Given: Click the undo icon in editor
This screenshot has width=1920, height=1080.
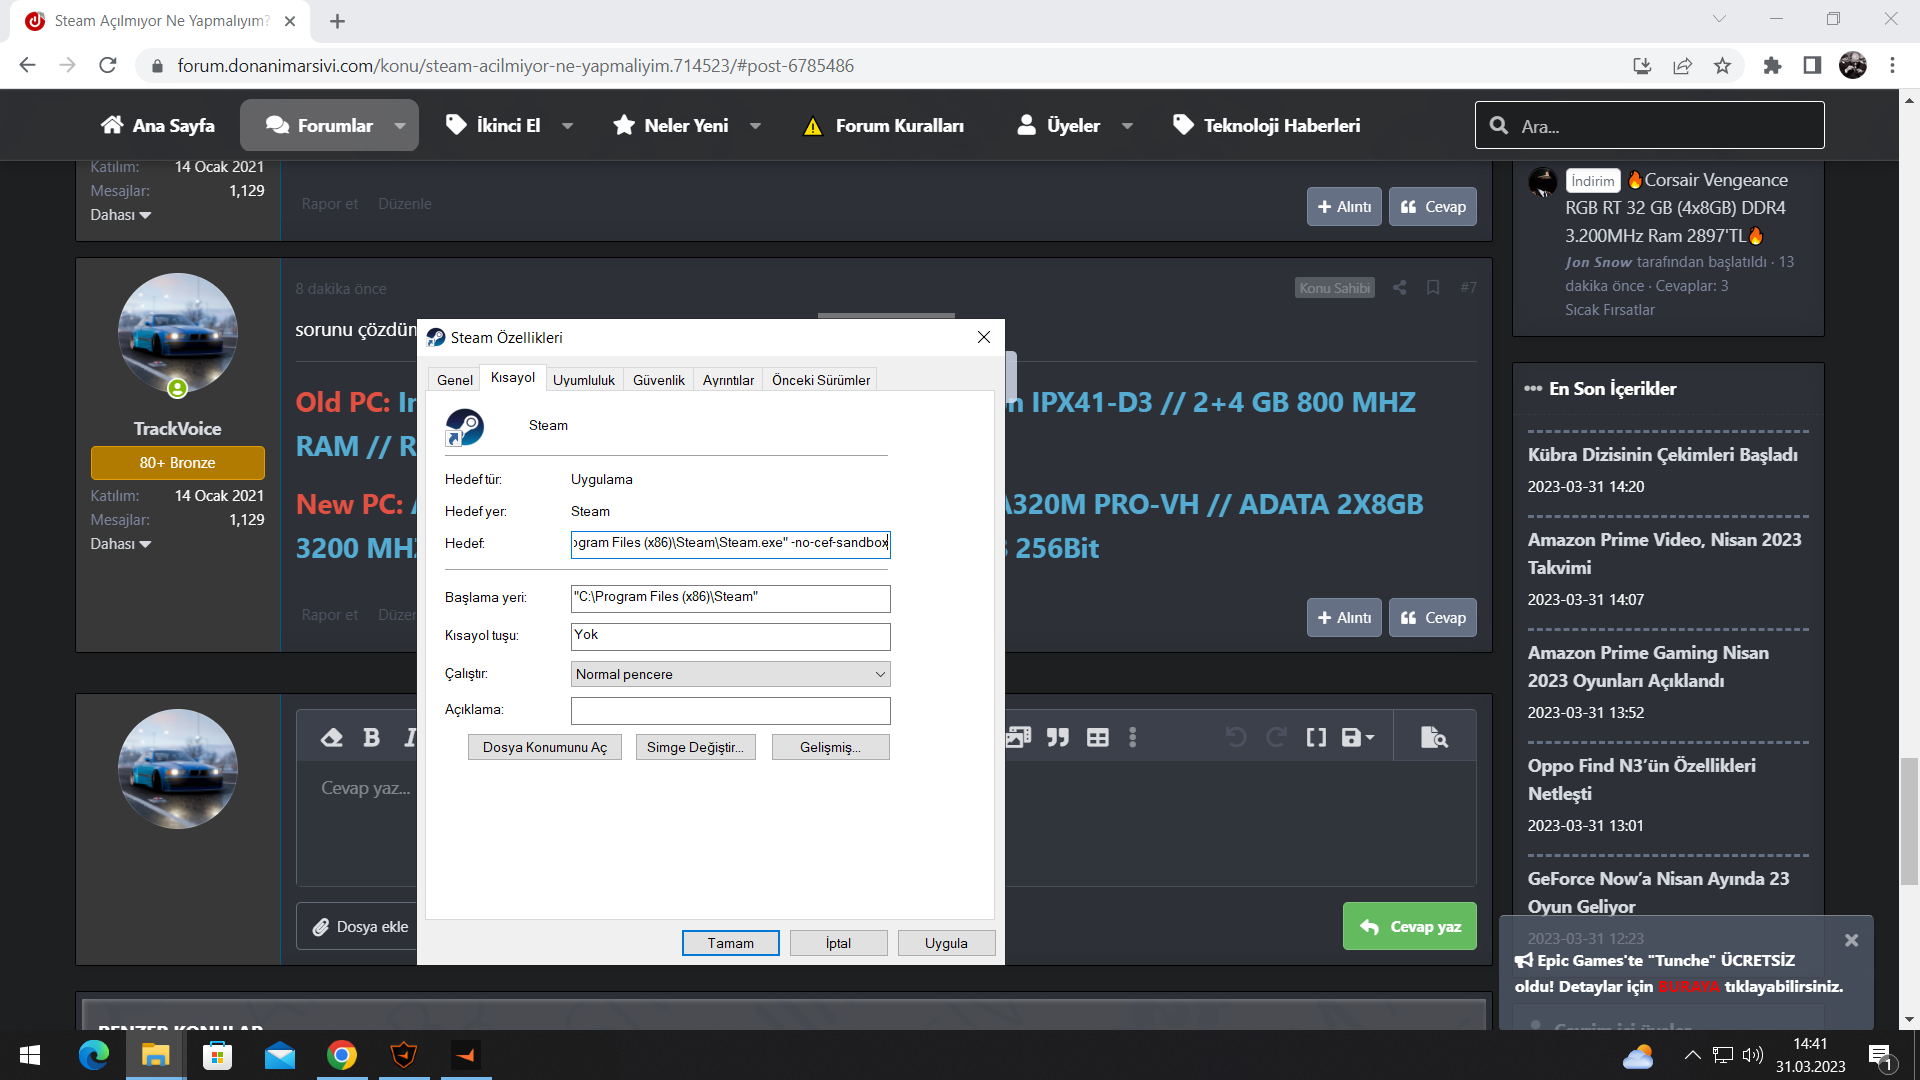Looking at the screenshot, I should pos(1236,738).
